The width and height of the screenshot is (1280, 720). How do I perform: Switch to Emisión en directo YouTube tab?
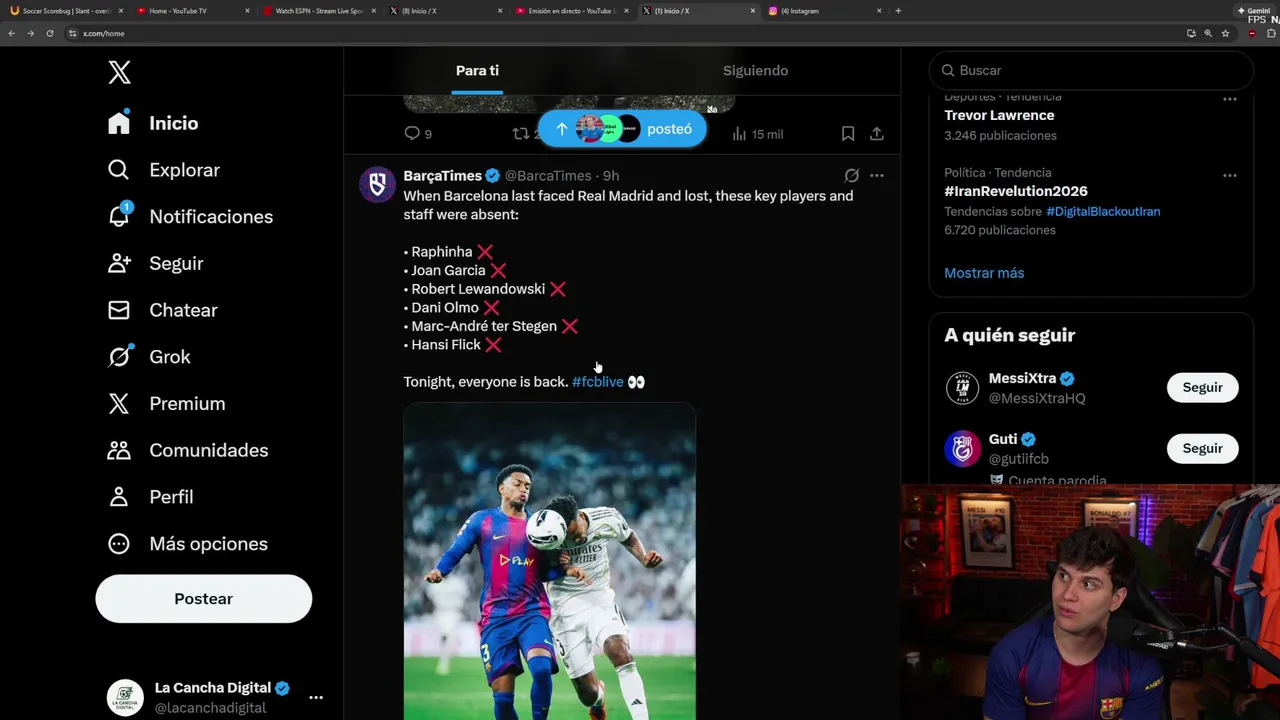tap(571, 11)
